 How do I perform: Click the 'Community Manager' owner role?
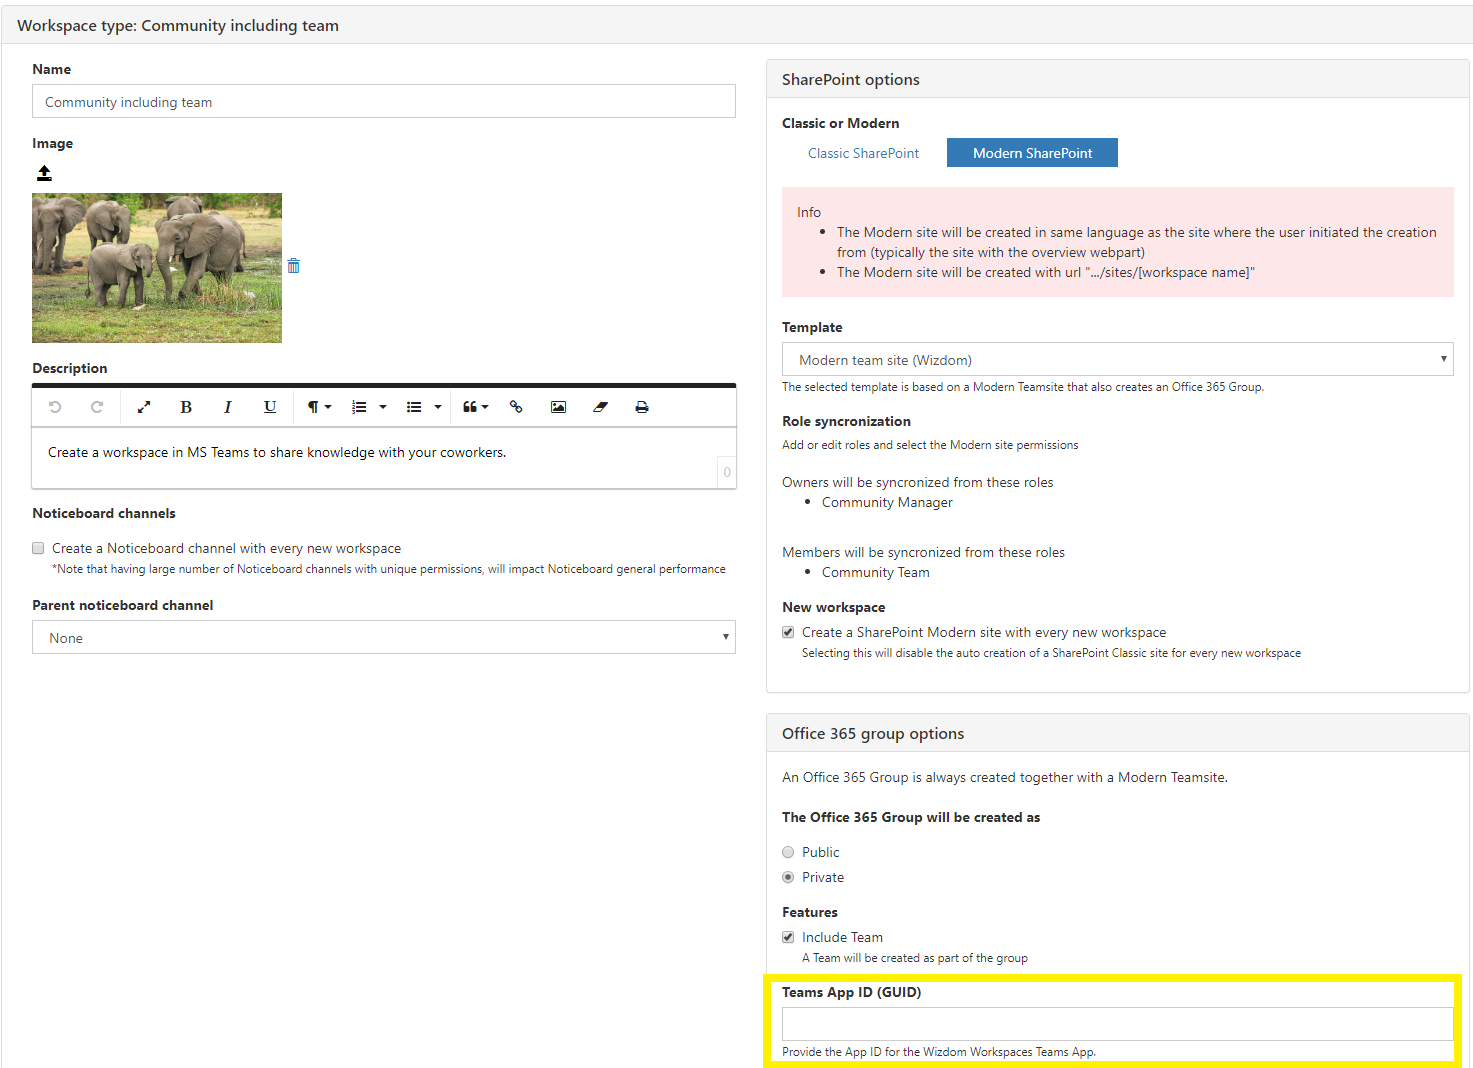click(887, 502)
